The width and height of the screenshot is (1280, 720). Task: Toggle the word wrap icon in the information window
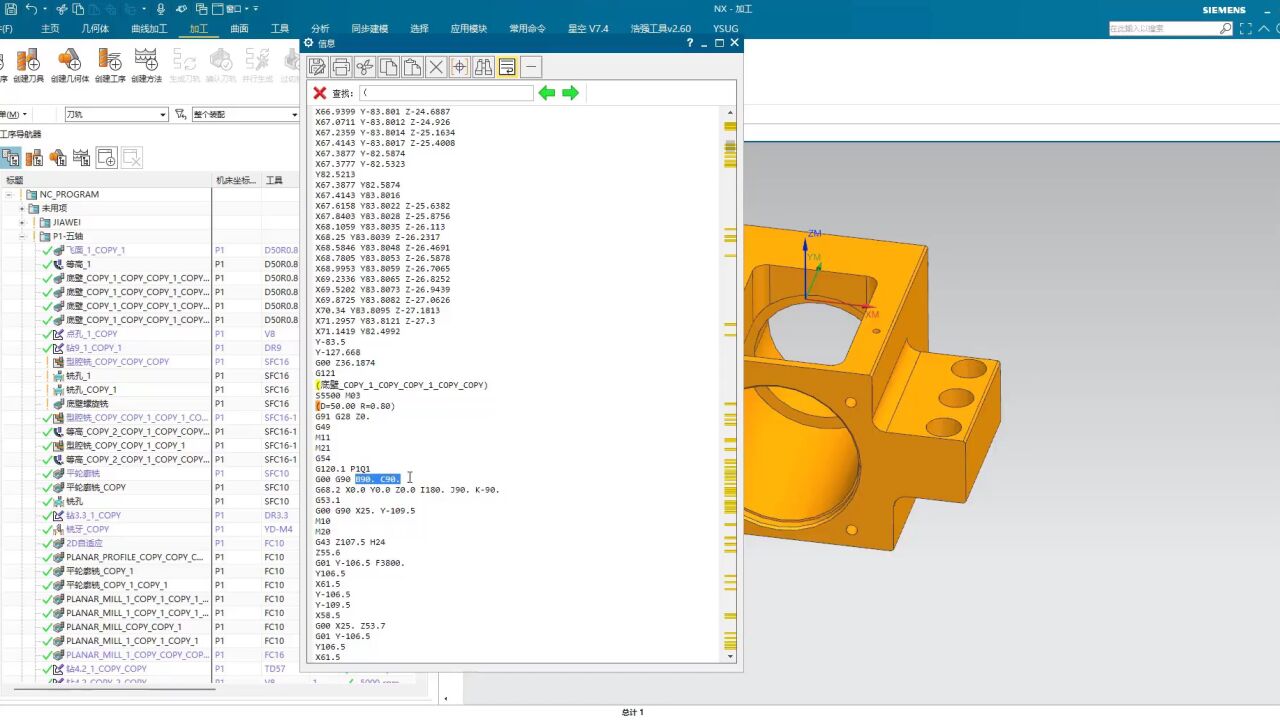tap(507, 67)
